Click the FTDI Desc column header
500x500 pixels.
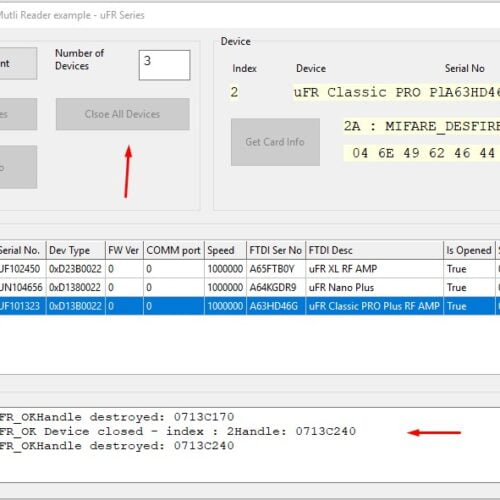[375, 250]
